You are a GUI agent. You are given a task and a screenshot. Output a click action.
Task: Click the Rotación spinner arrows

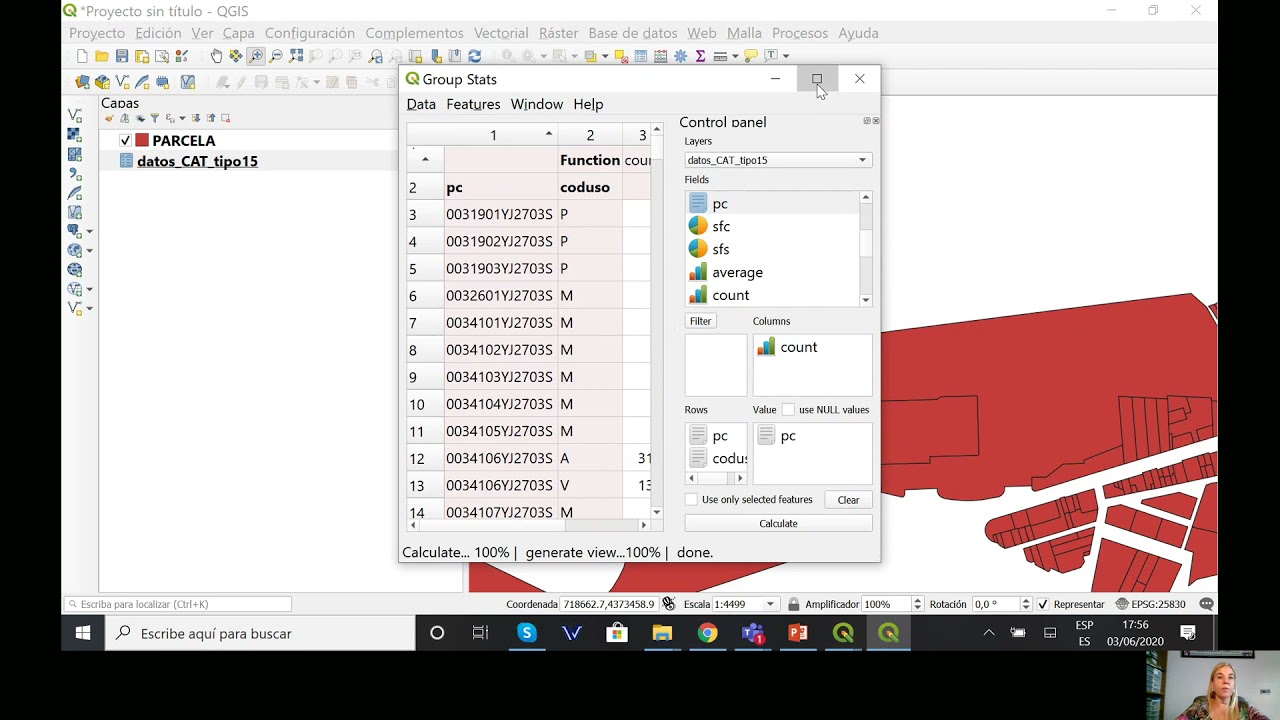pos(1025,604)
